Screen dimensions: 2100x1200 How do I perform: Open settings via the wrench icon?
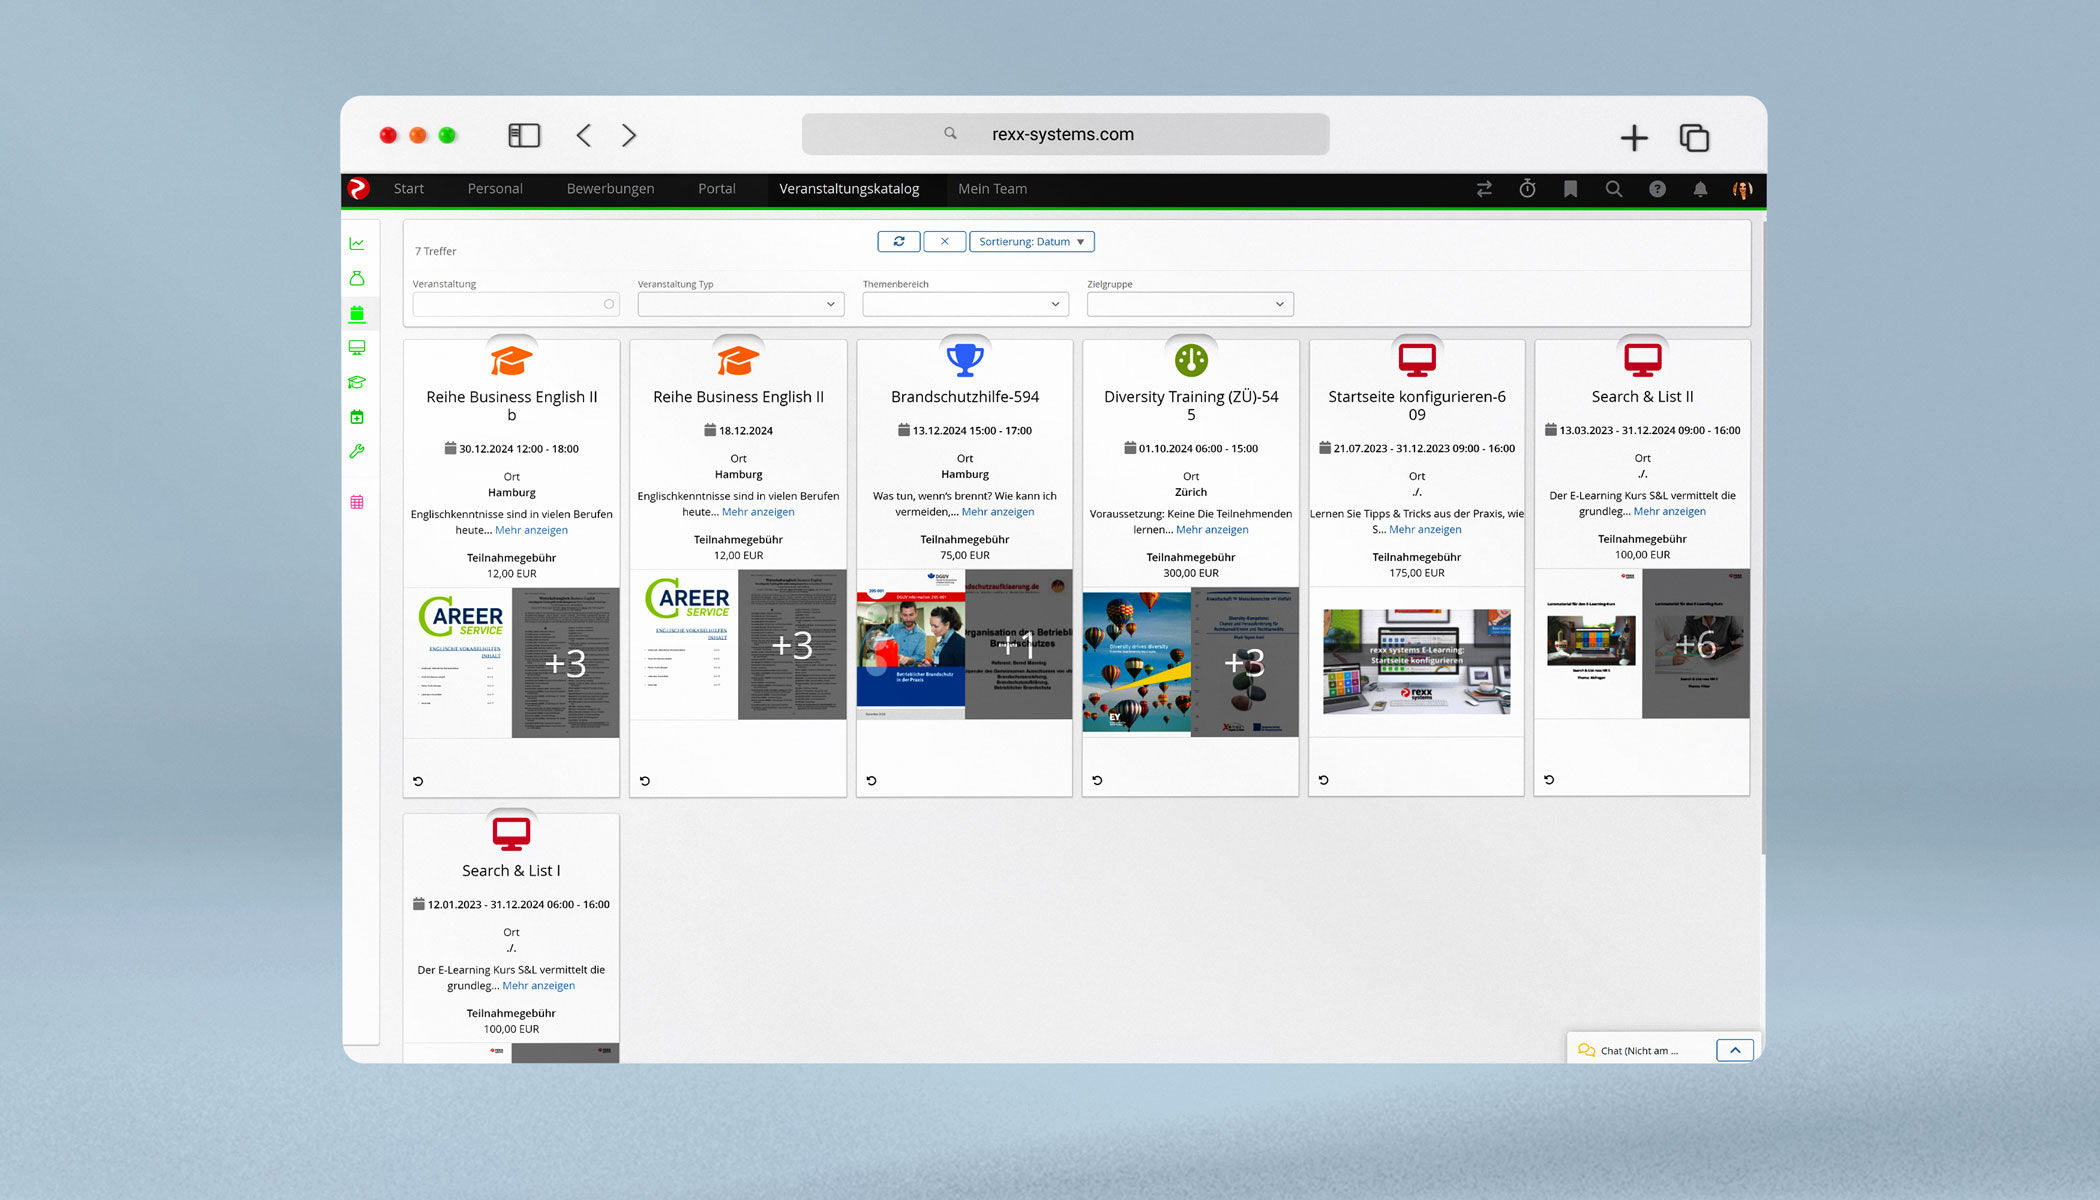[x=357, y=451]
